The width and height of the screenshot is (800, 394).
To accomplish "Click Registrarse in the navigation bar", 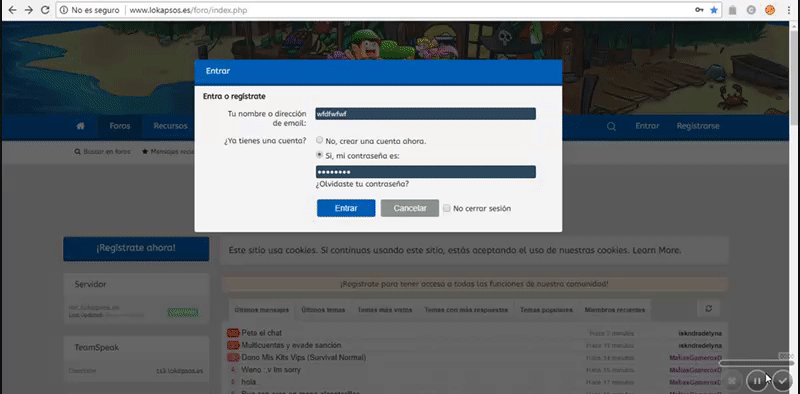I will coord(698,126).
